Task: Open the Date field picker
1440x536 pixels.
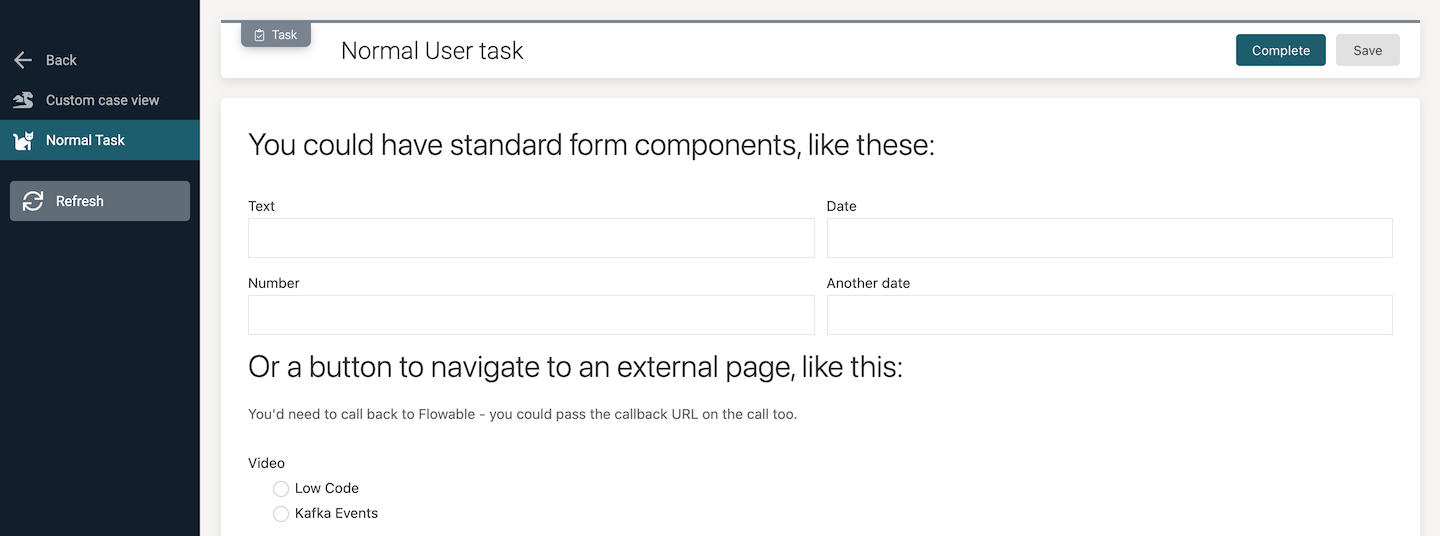Action: click(1109, 238)
